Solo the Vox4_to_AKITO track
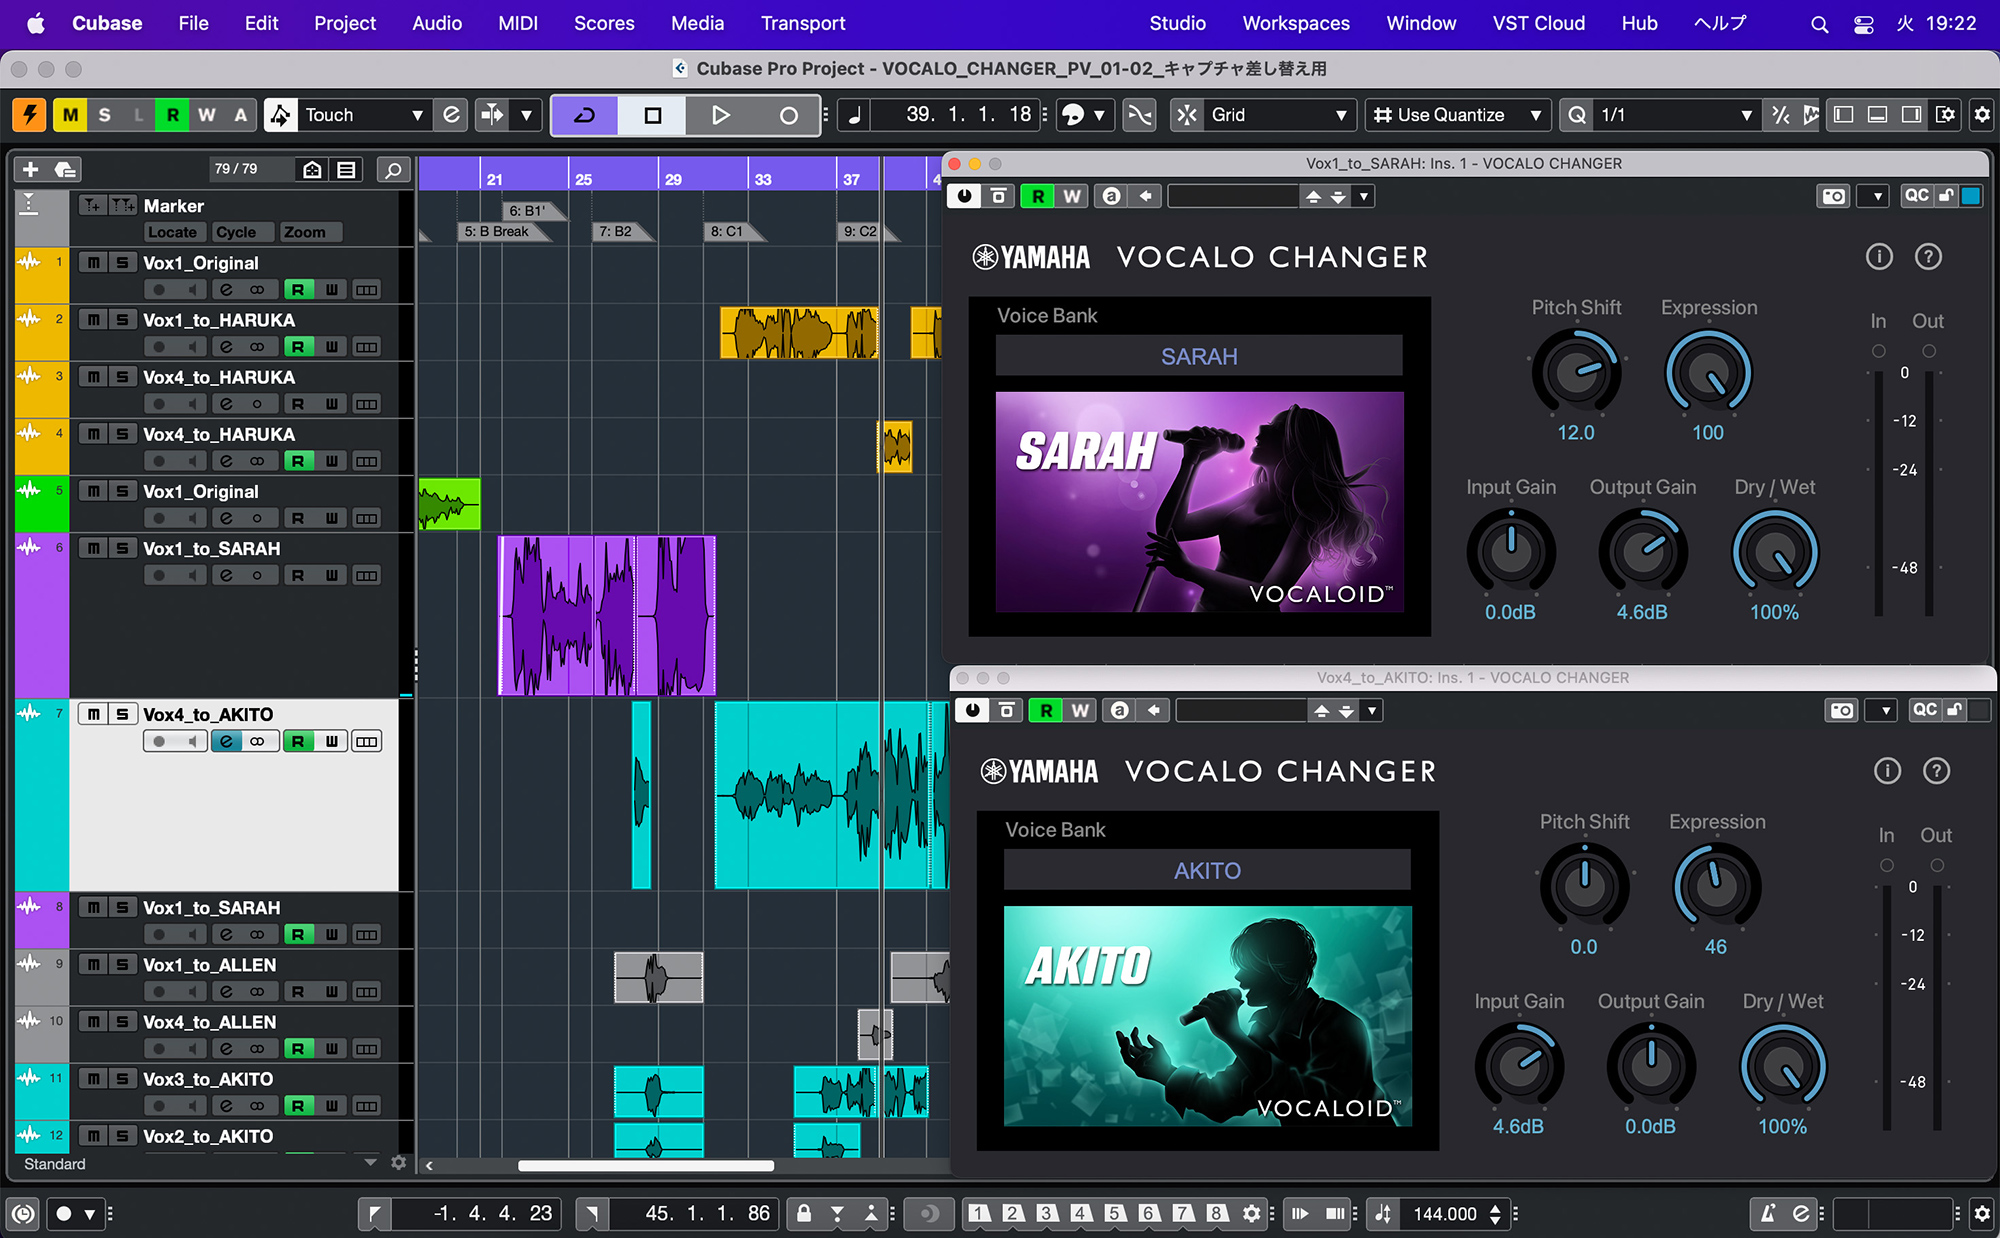The width and height of the screenshot is (2000, 1238). (122, 714)
